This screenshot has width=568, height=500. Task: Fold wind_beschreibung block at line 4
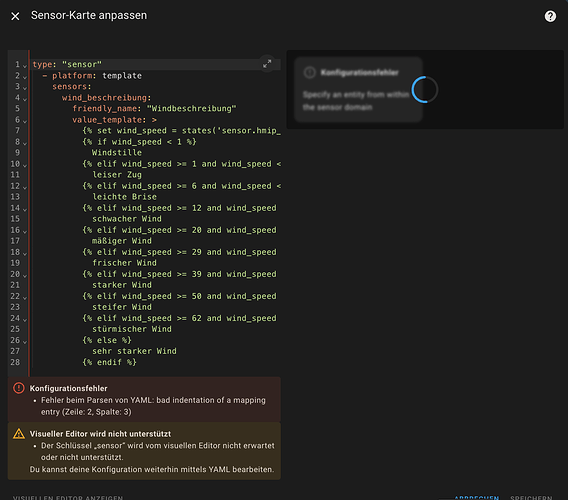click(25, 99)
